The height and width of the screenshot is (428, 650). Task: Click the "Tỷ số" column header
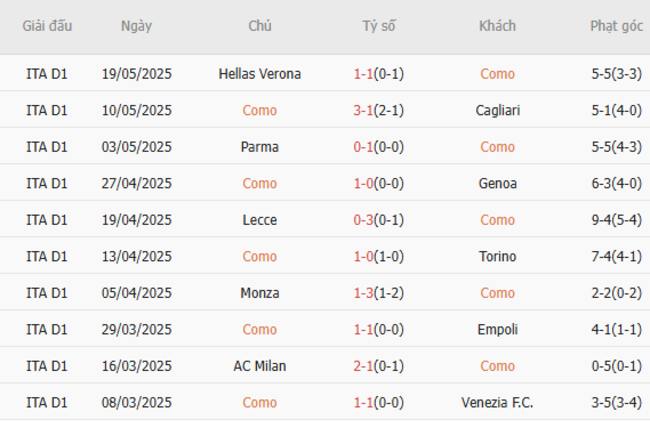click(378, 27)
